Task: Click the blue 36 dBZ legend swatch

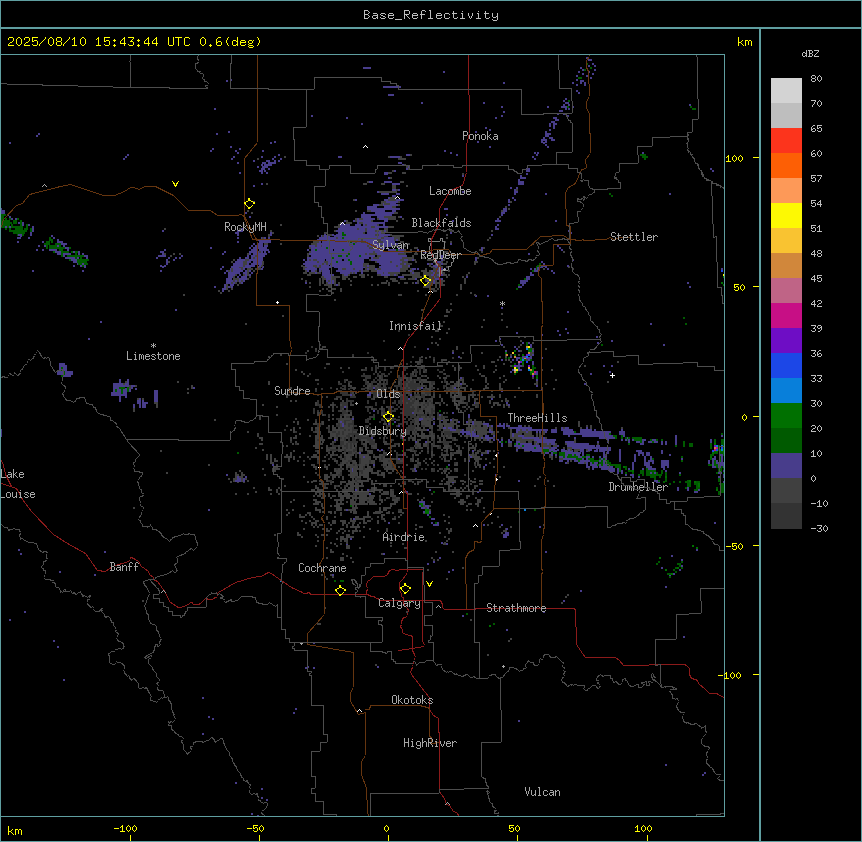Action: click(786, 365)
